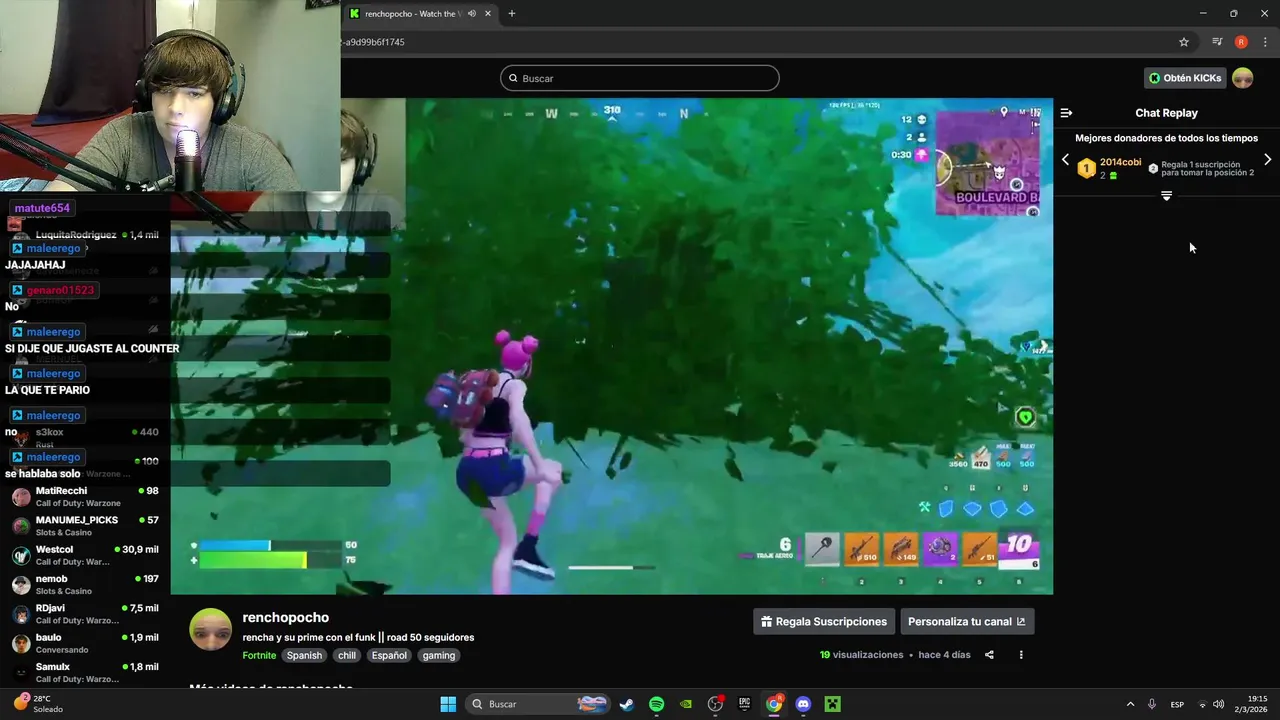The width and height of the screenshot is (1280, 720).
Task: Focus the Kick Buscar search field
Action: click(x=640, y=78)
